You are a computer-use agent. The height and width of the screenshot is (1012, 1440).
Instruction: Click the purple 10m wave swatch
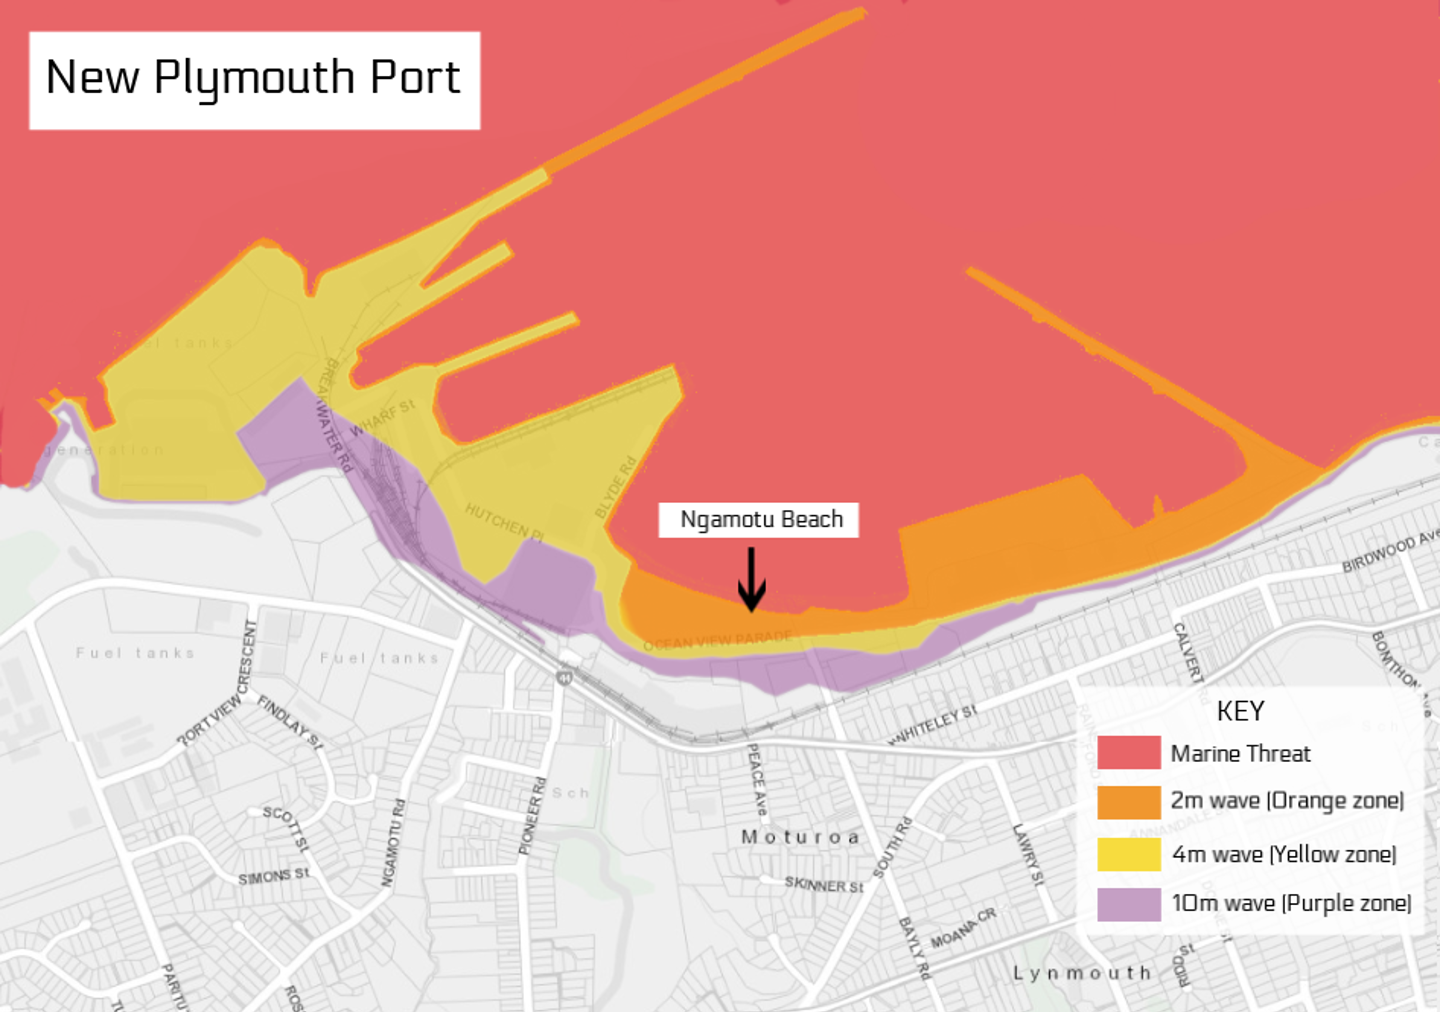(1128, 904)
